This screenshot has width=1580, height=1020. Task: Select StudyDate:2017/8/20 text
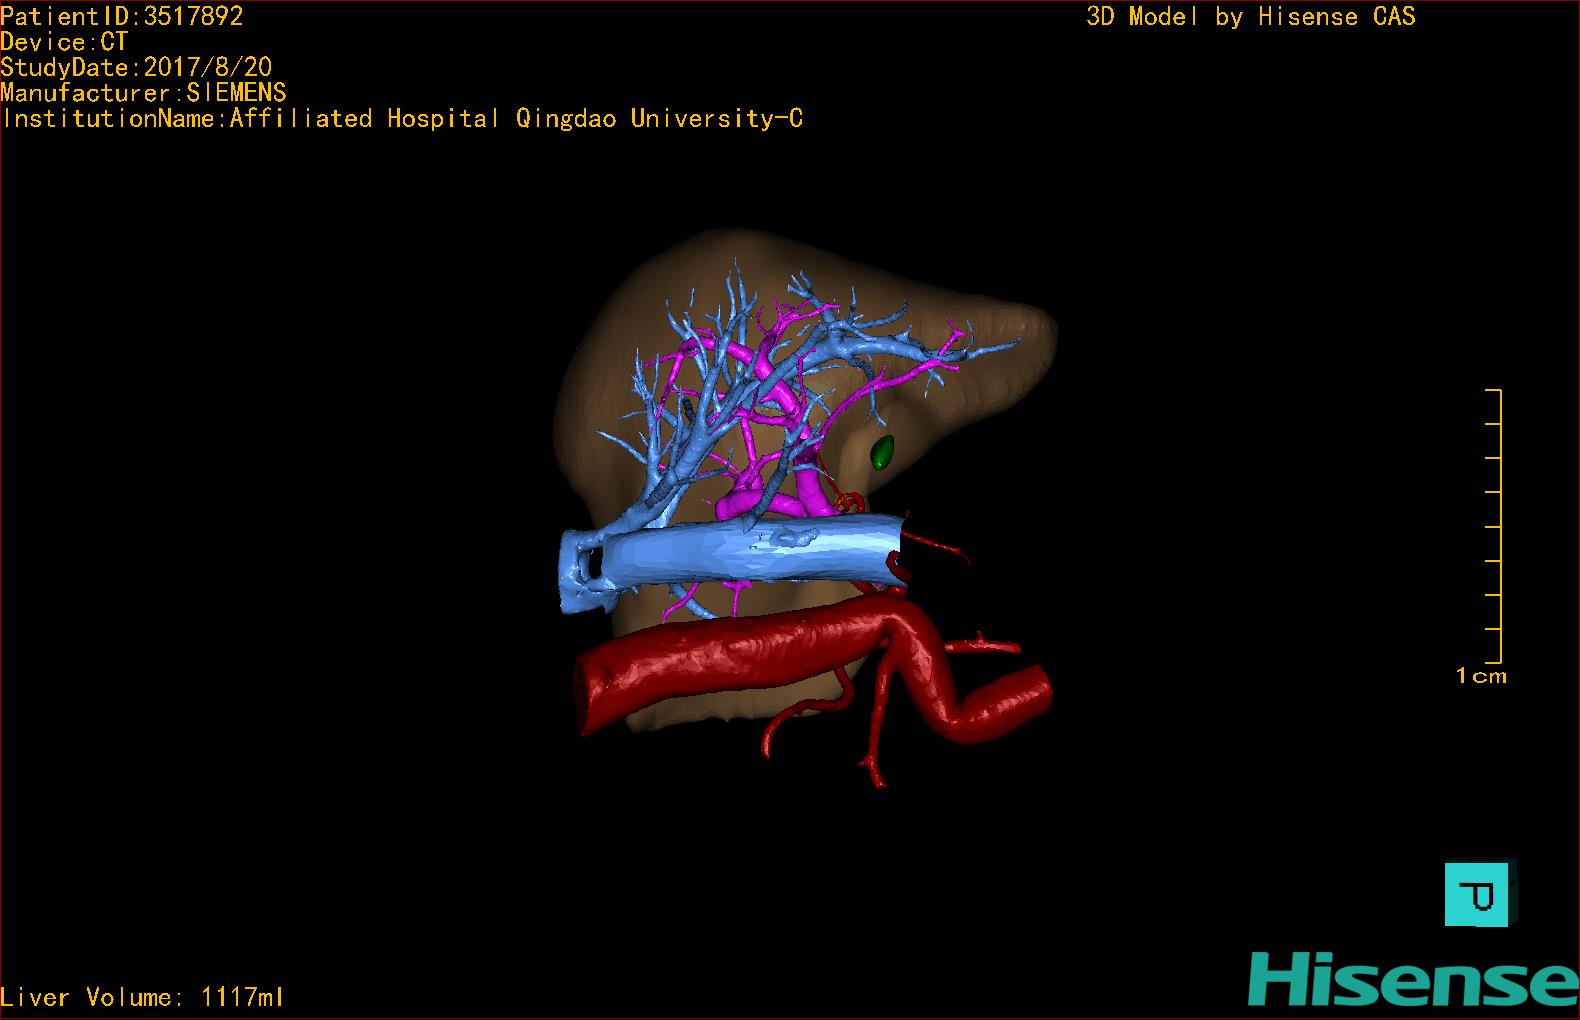pyautogui.click(x=136, y=67)
